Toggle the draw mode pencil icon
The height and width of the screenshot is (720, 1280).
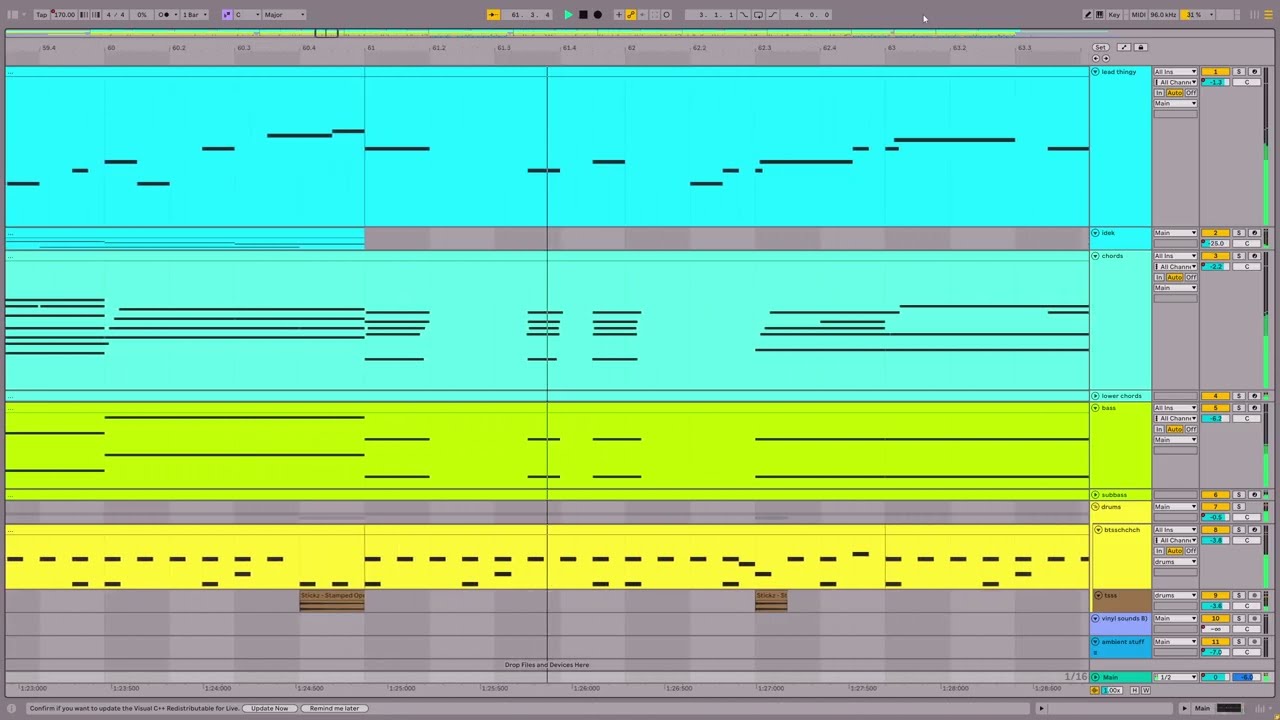click(x=1087, y=14)
